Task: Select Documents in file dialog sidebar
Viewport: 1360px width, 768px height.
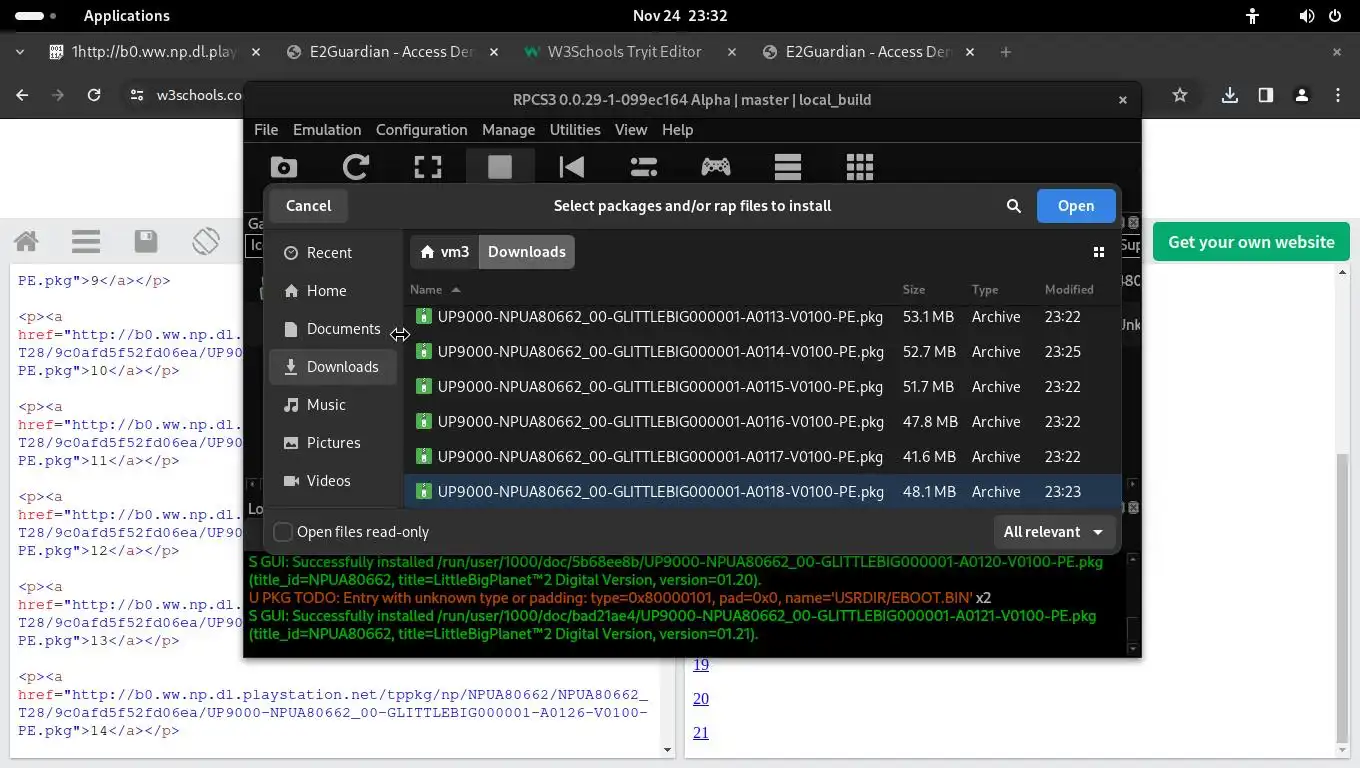Action: (332, 329)
